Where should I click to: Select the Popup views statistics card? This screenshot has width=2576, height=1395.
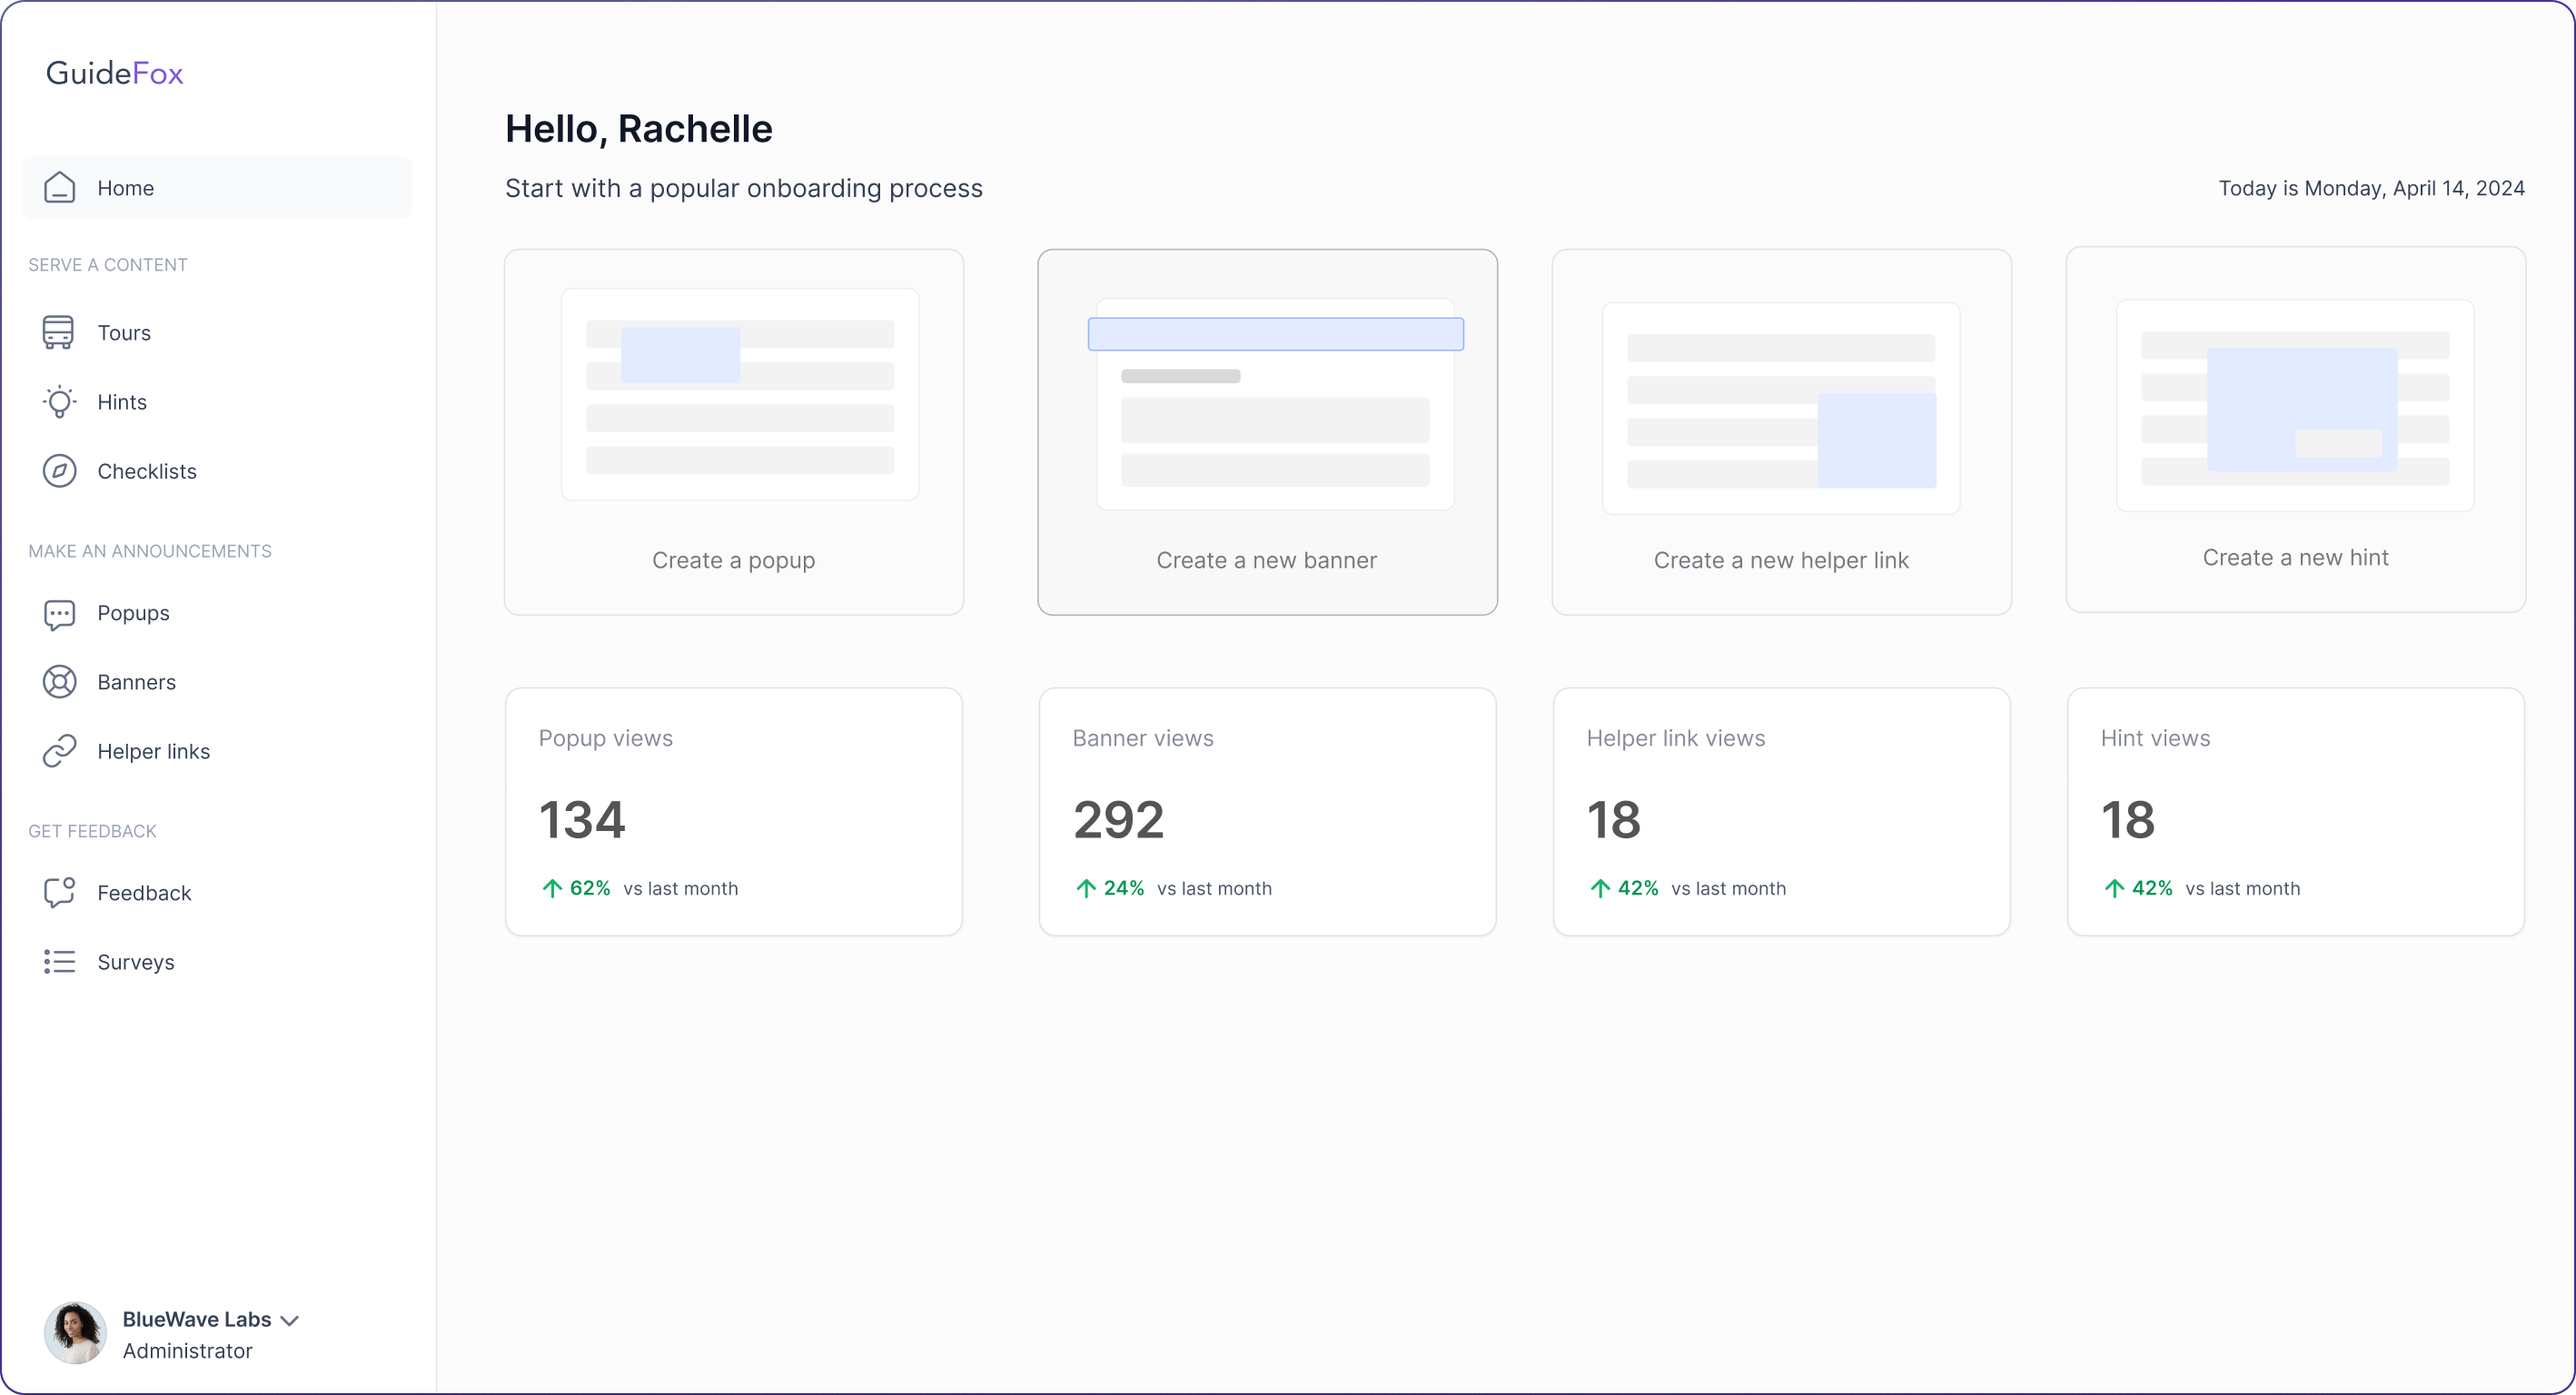coord(733,811)
